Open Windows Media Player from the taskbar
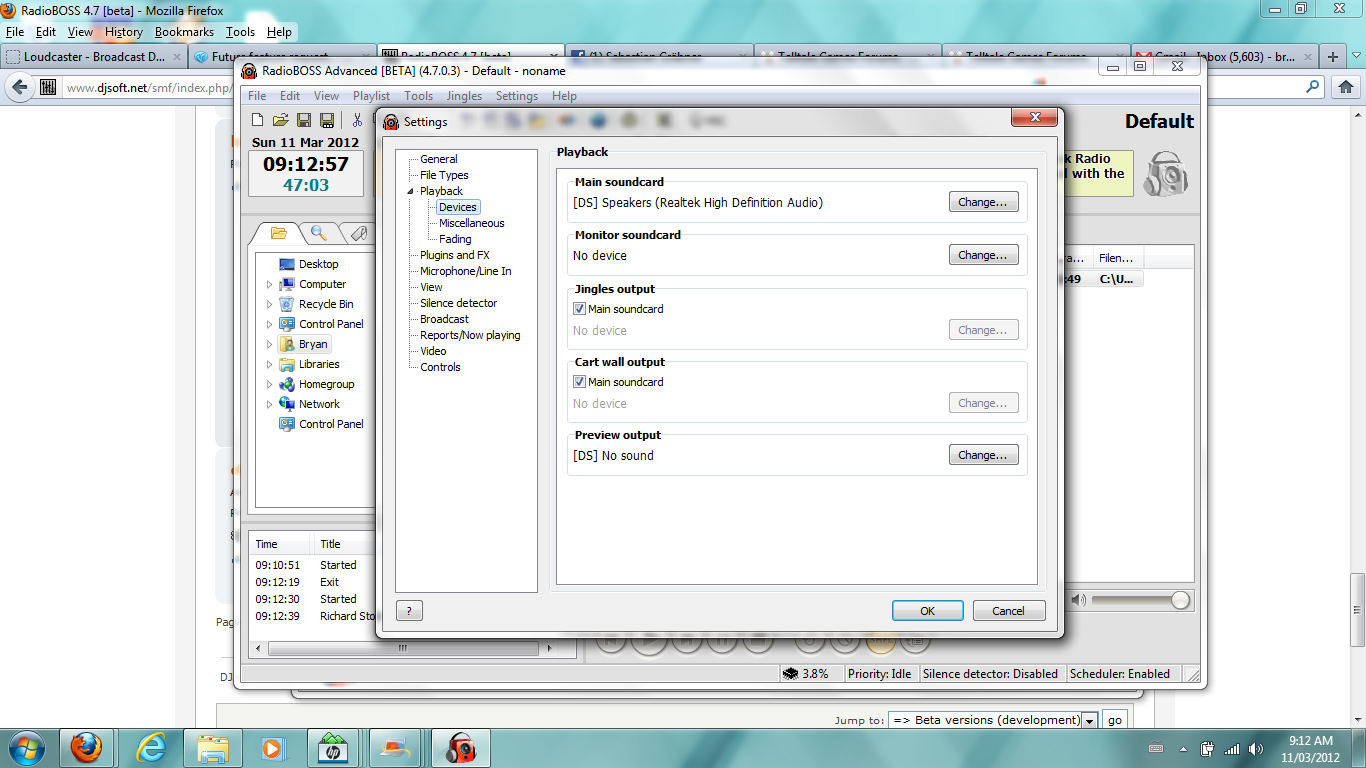The width and height of the screenshot is (1366, 768). tap(271, 748)
